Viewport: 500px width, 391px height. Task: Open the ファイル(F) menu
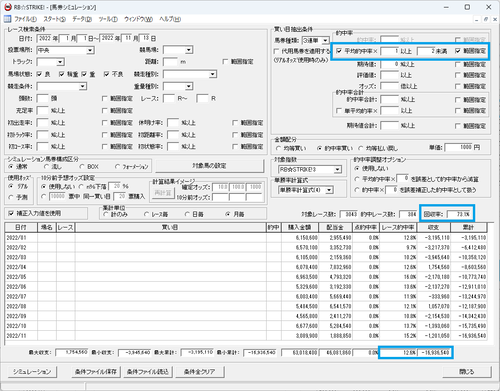click(x=25, y=19)
